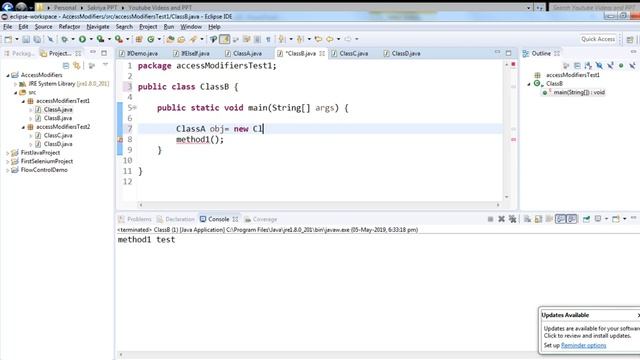Minimize the editor area
640x360 pixels.
tap(497, 52)
